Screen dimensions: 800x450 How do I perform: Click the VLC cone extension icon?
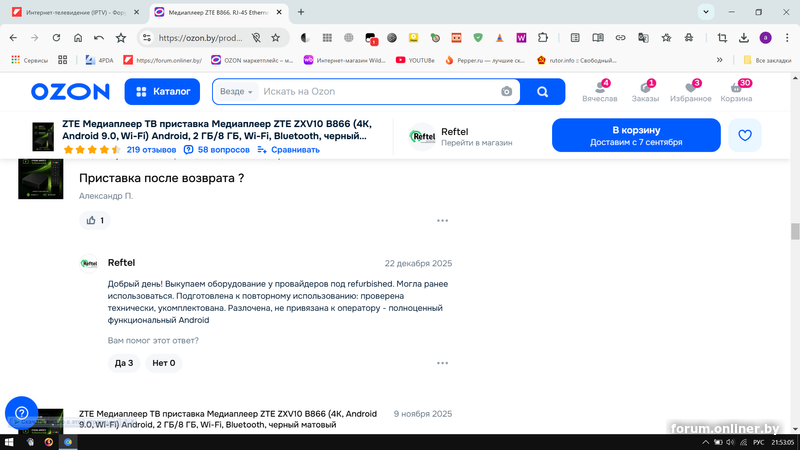[499, 38]
